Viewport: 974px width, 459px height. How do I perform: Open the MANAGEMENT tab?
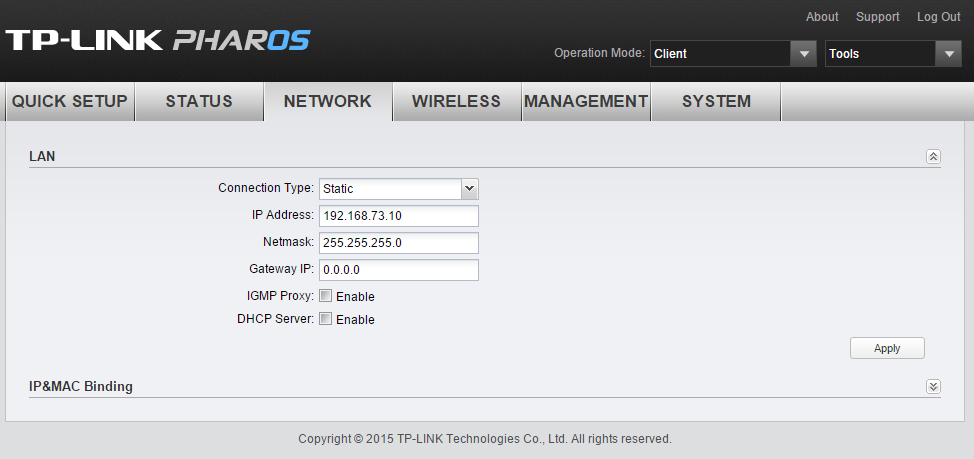586,101
